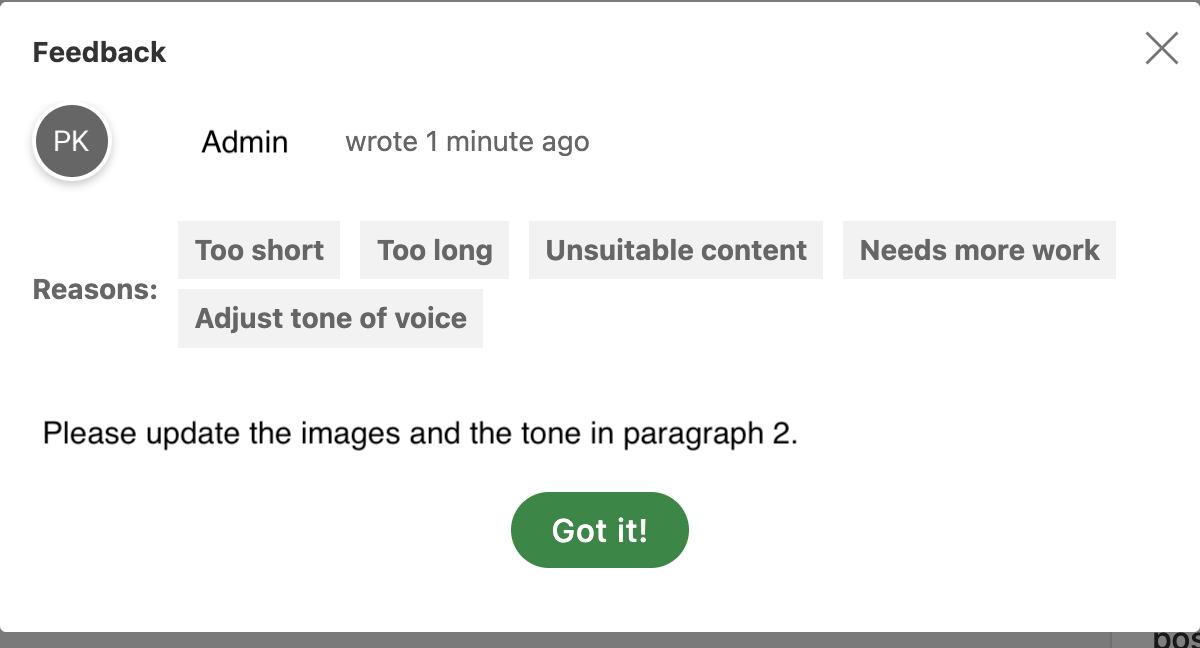
Task: Select the 'Too long' reason tag
Action: (x=434, y=250)
